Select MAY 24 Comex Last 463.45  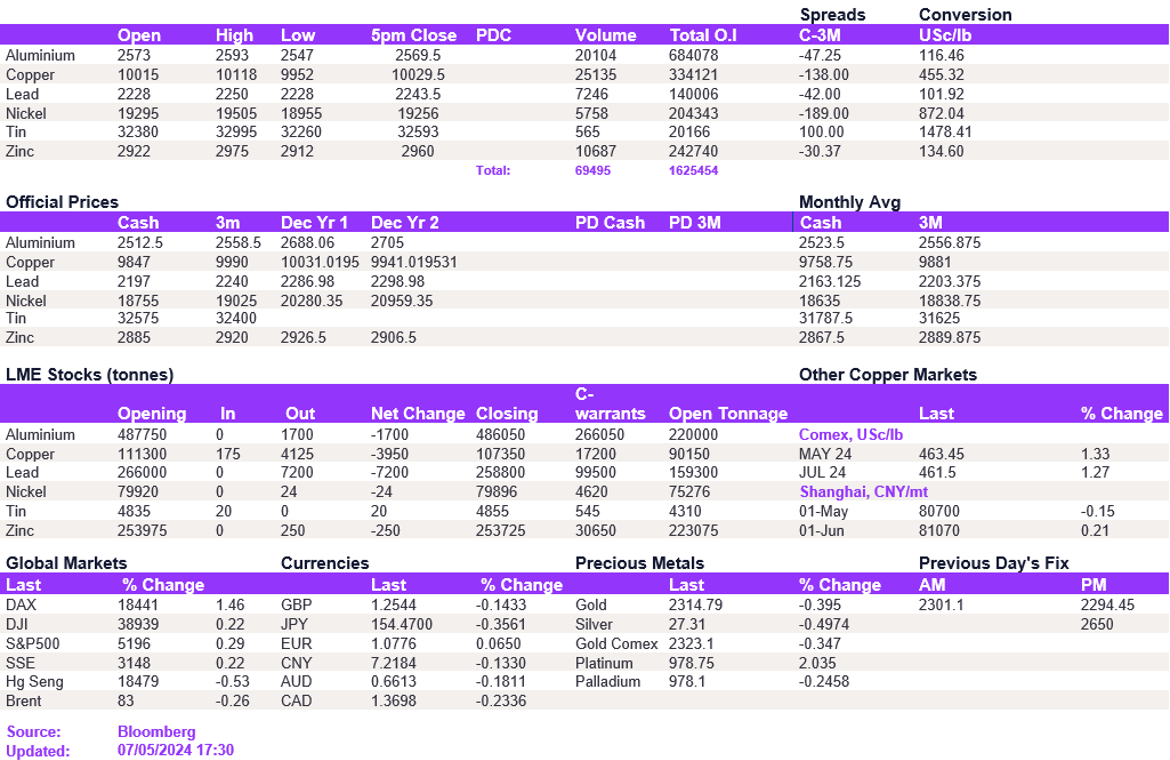tap(941, 454)
